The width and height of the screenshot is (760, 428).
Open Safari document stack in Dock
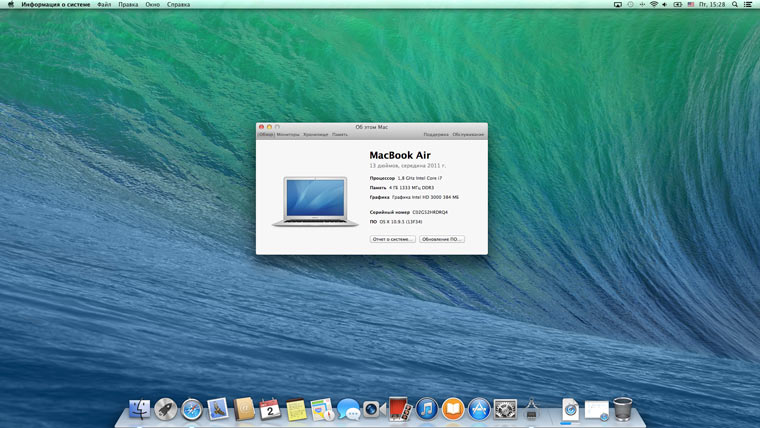coord(570,410)
